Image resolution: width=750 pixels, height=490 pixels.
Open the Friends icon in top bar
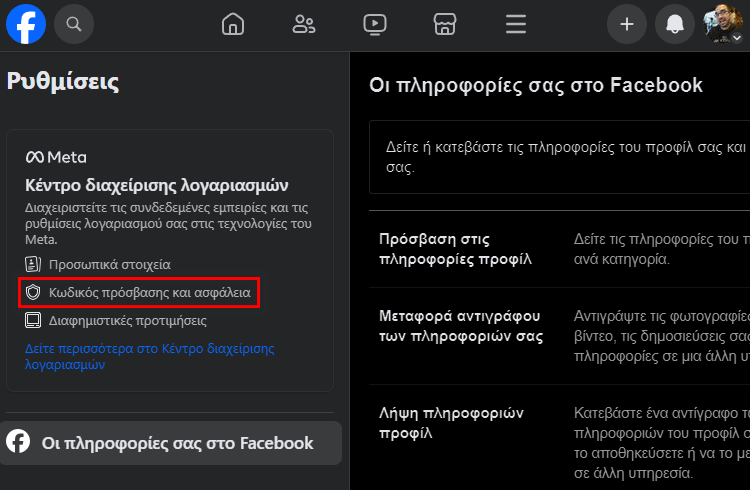click(304, 24)
